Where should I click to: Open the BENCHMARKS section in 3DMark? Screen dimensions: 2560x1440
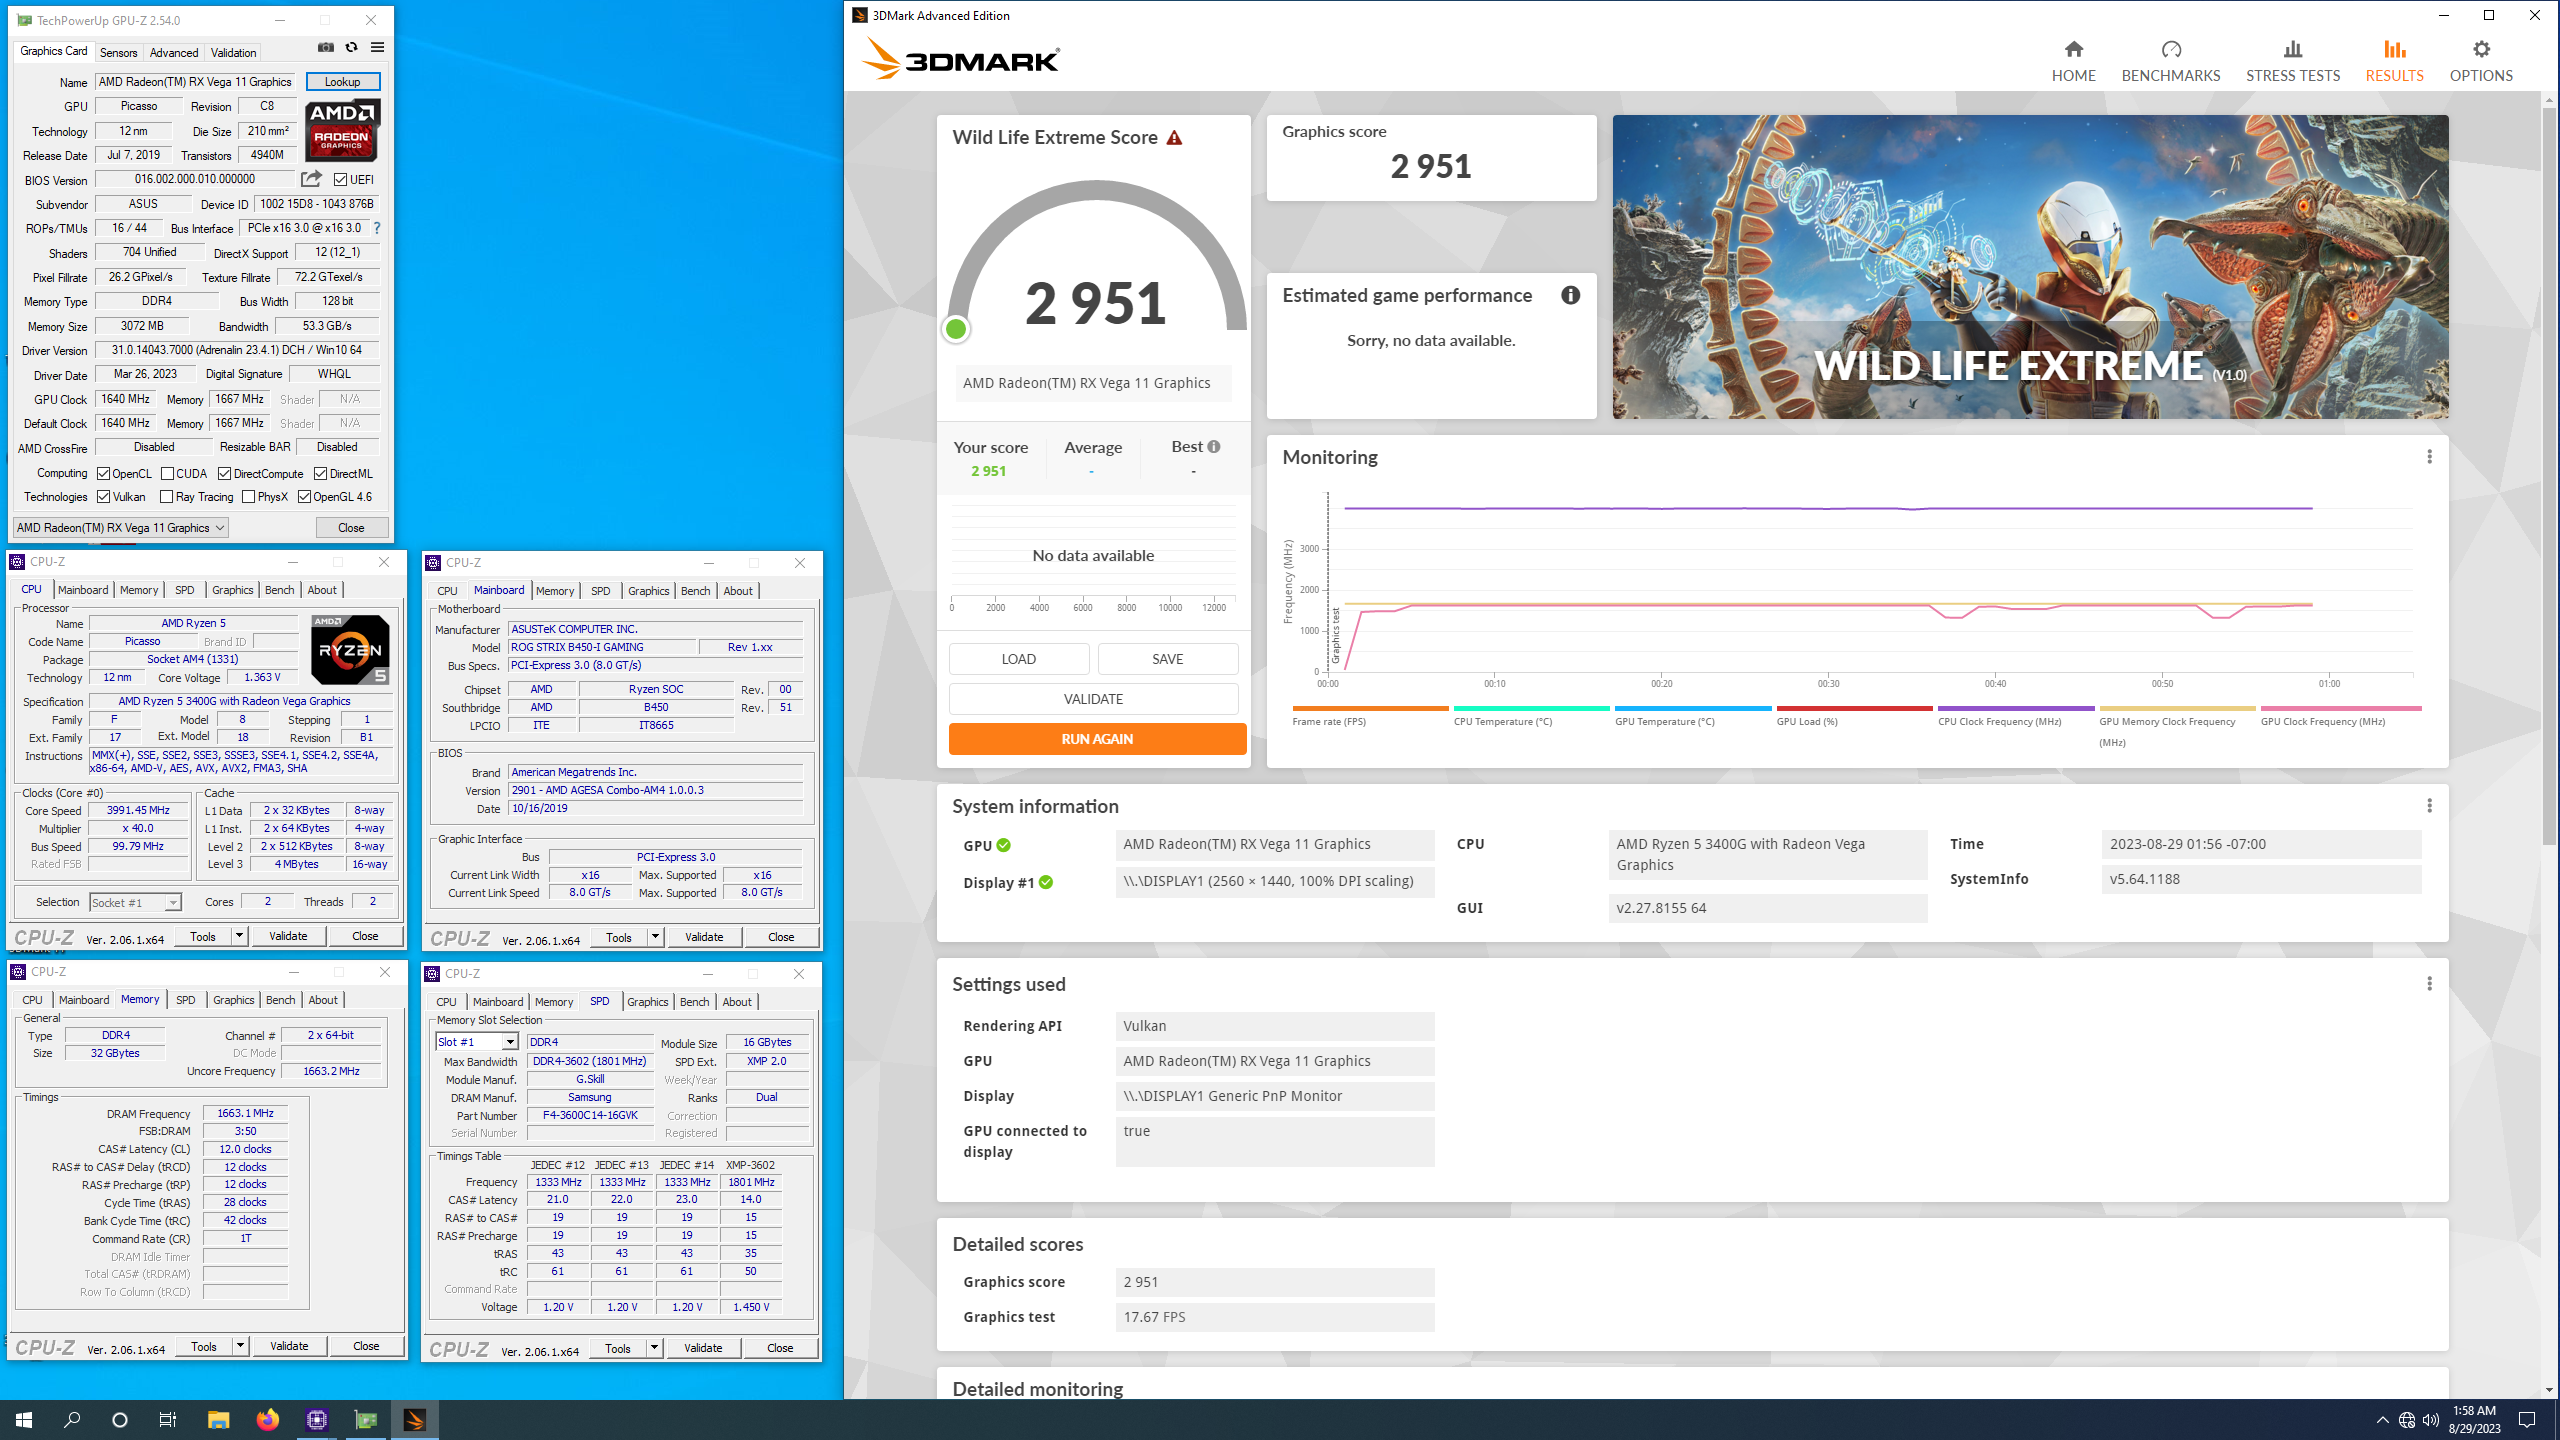[2170, 62]
